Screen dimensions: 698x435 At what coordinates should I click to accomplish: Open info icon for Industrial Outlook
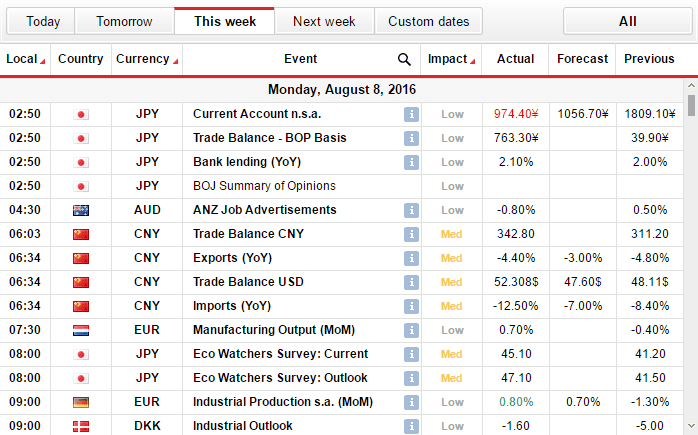point(410,426)
